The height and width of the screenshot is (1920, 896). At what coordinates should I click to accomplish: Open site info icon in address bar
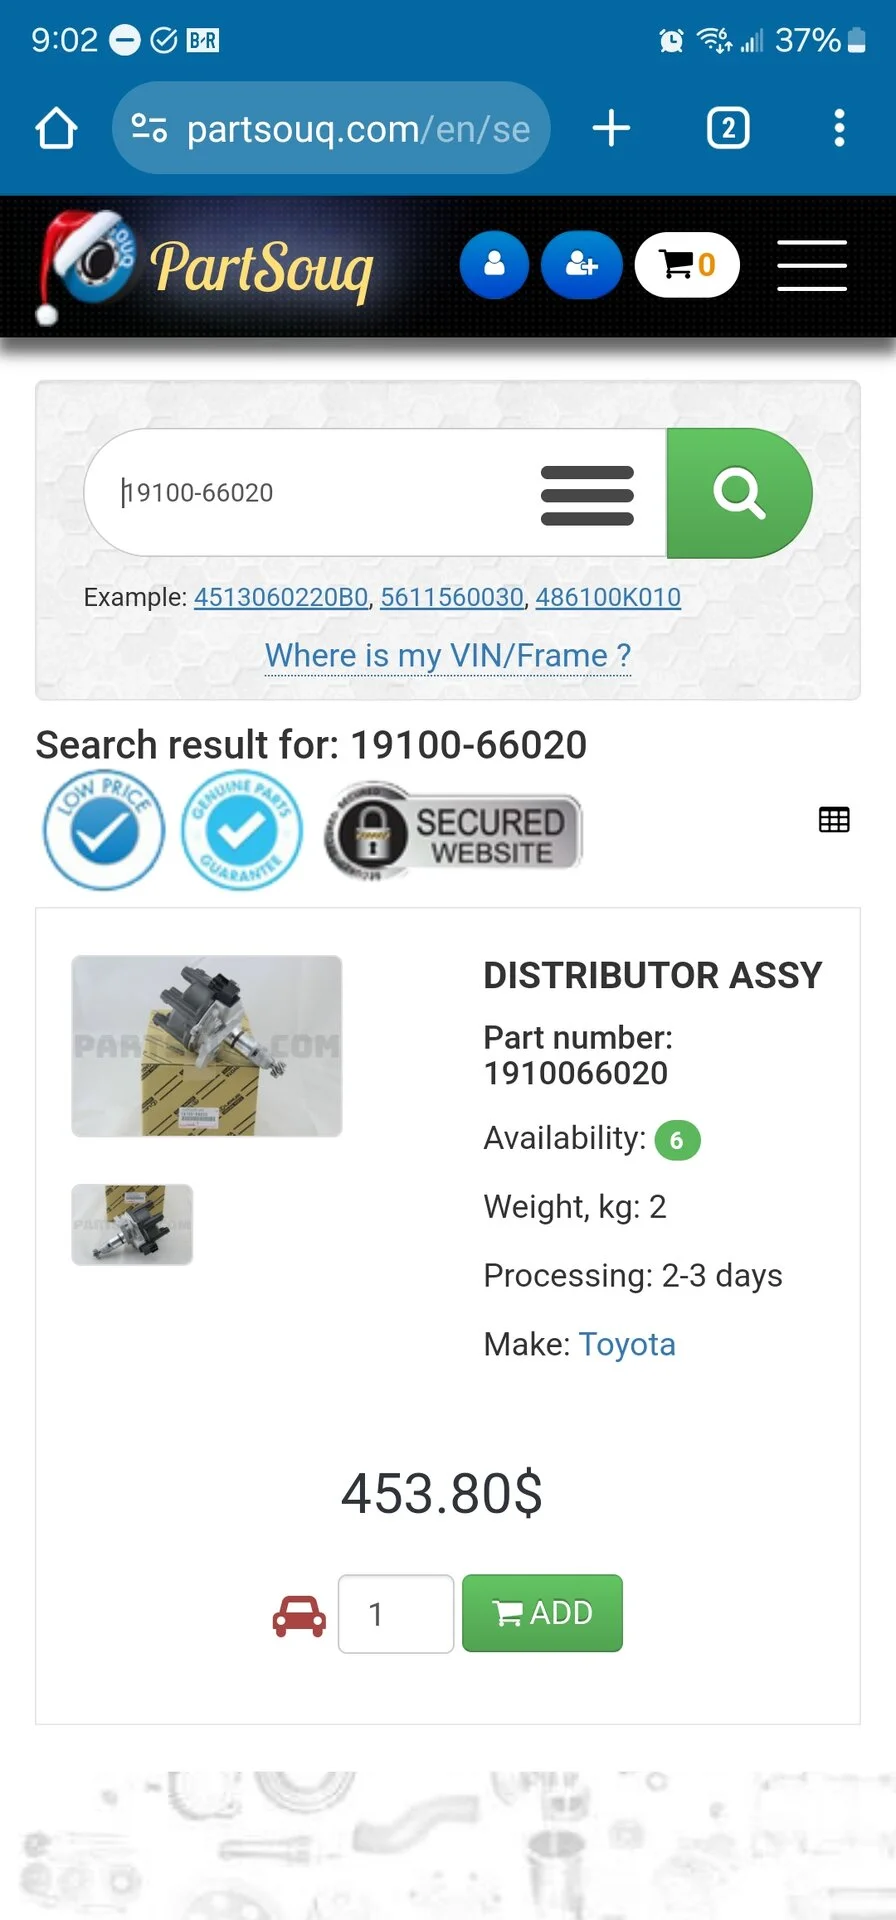(149, 128)
